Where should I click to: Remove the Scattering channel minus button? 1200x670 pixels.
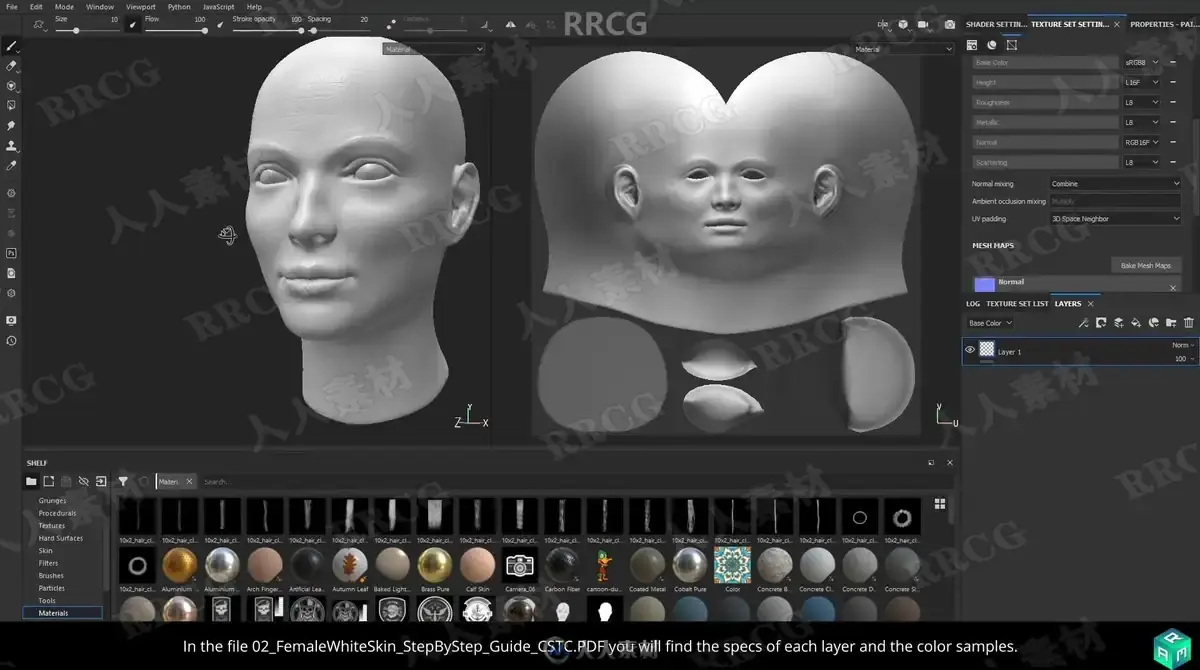coord(1172,162)
